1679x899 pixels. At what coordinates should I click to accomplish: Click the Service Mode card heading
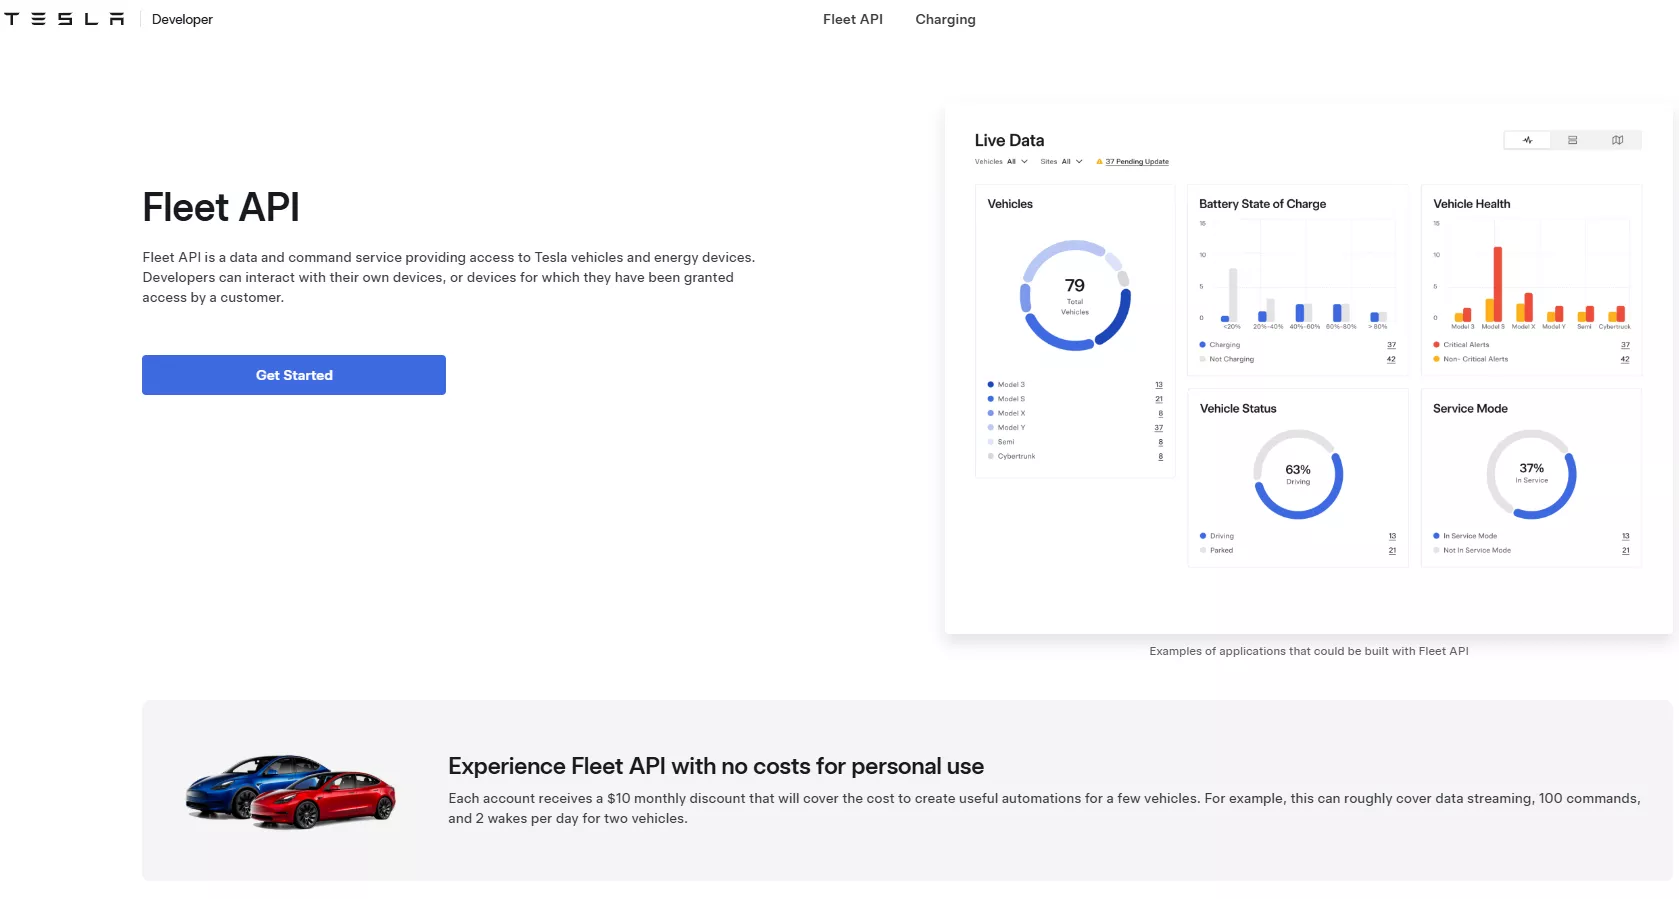point(1470,409)
